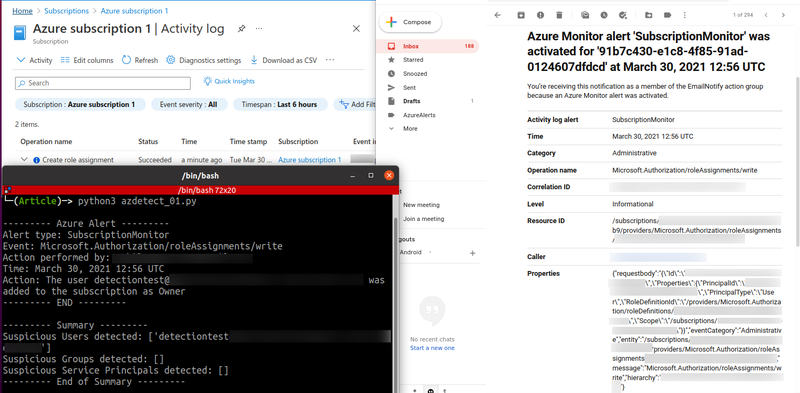Open the Azure toolbar overflow ellipsis

(330, 60)
